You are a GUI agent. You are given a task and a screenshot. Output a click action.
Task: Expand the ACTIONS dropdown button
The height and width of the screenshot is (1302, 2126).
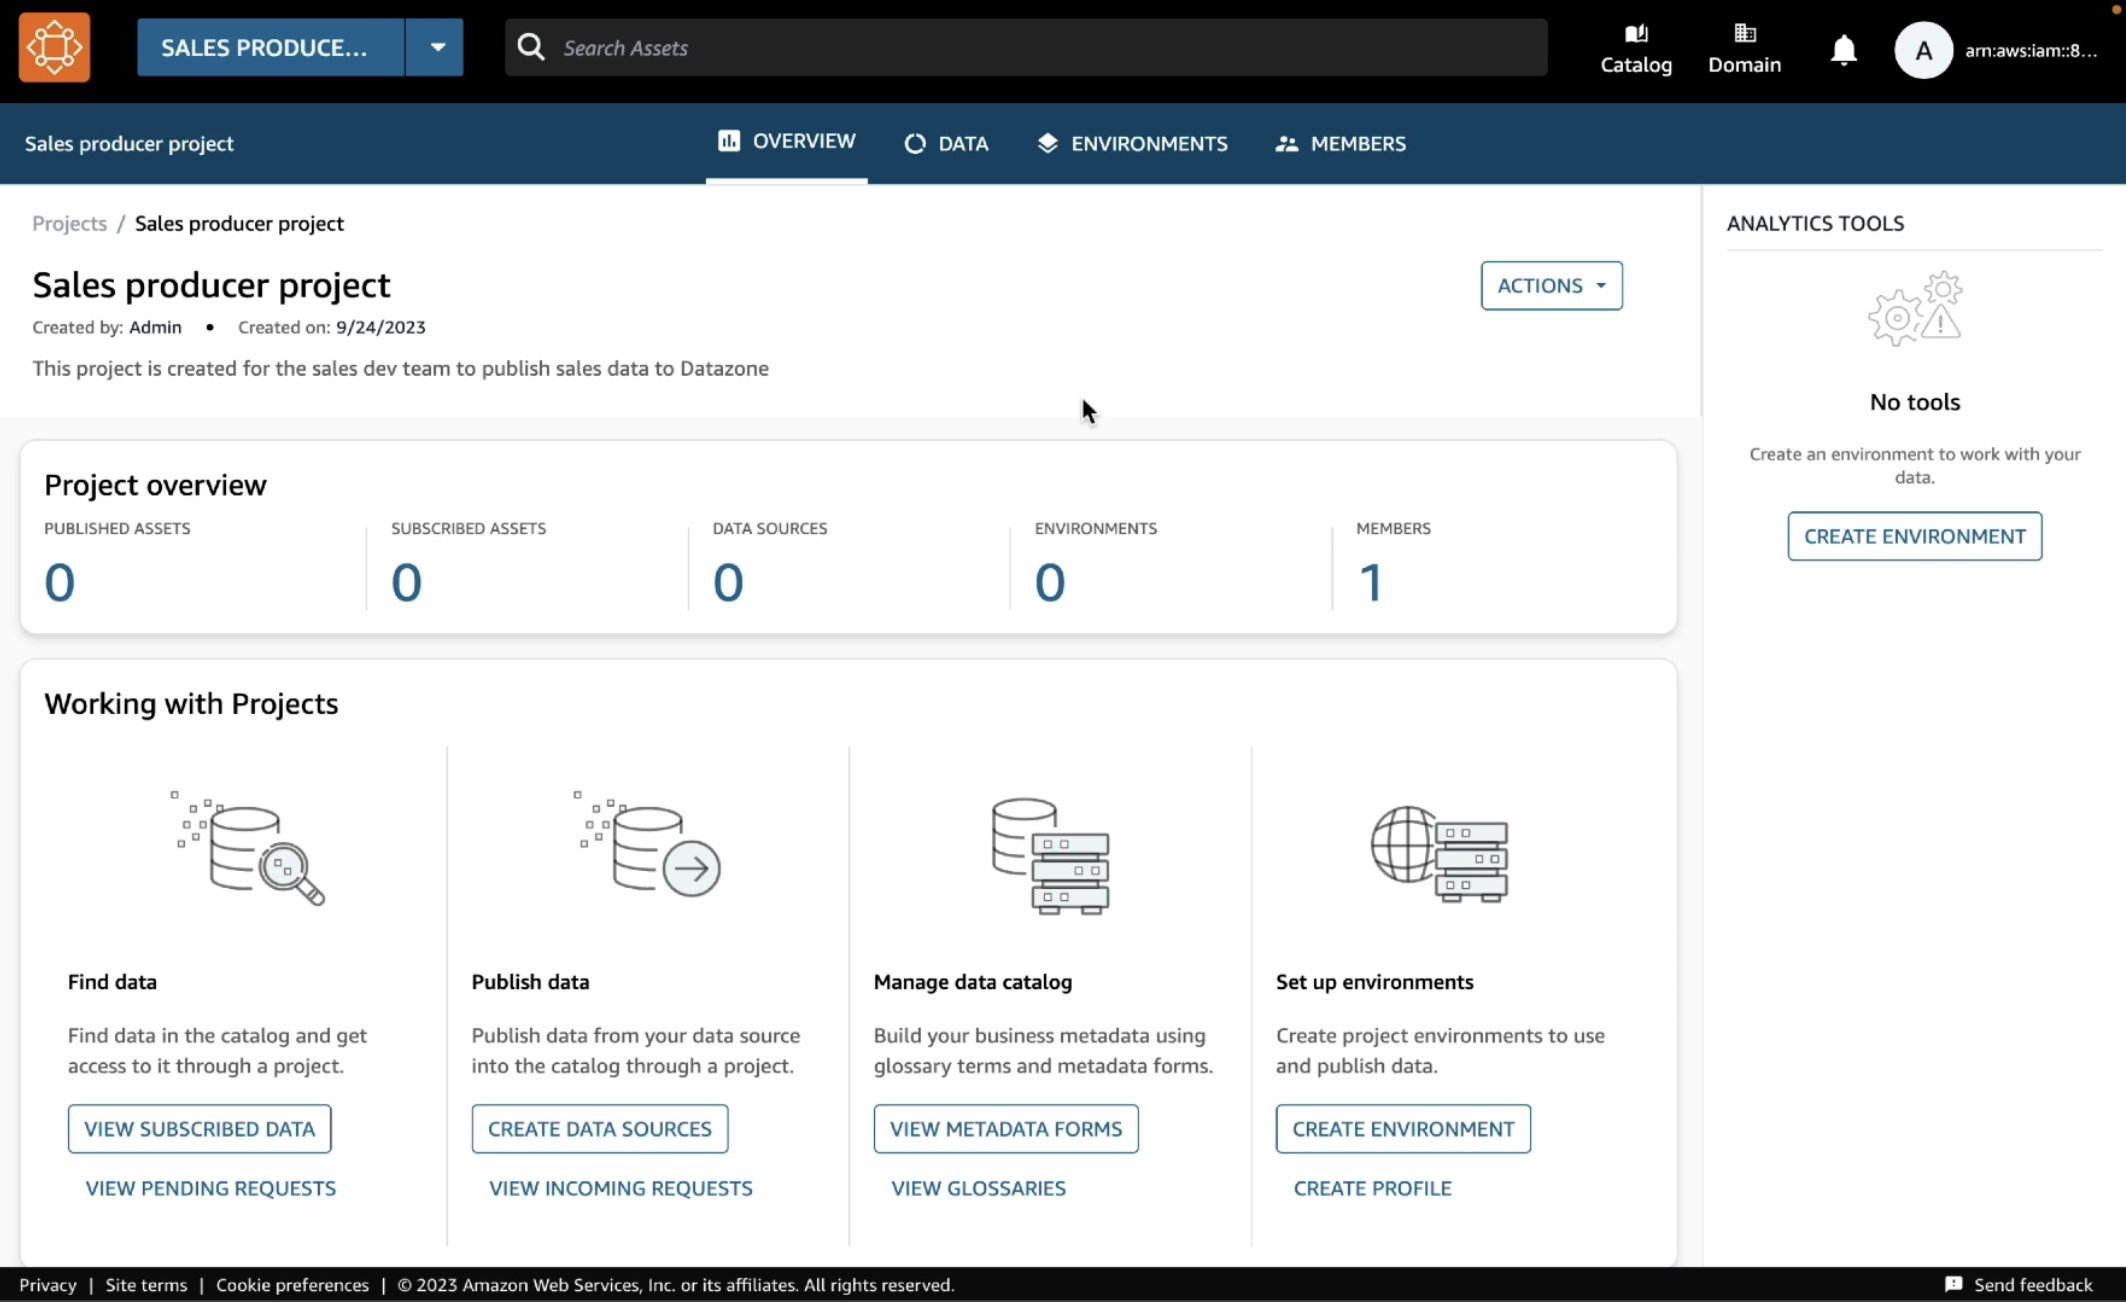click(x=1551, y=286)
